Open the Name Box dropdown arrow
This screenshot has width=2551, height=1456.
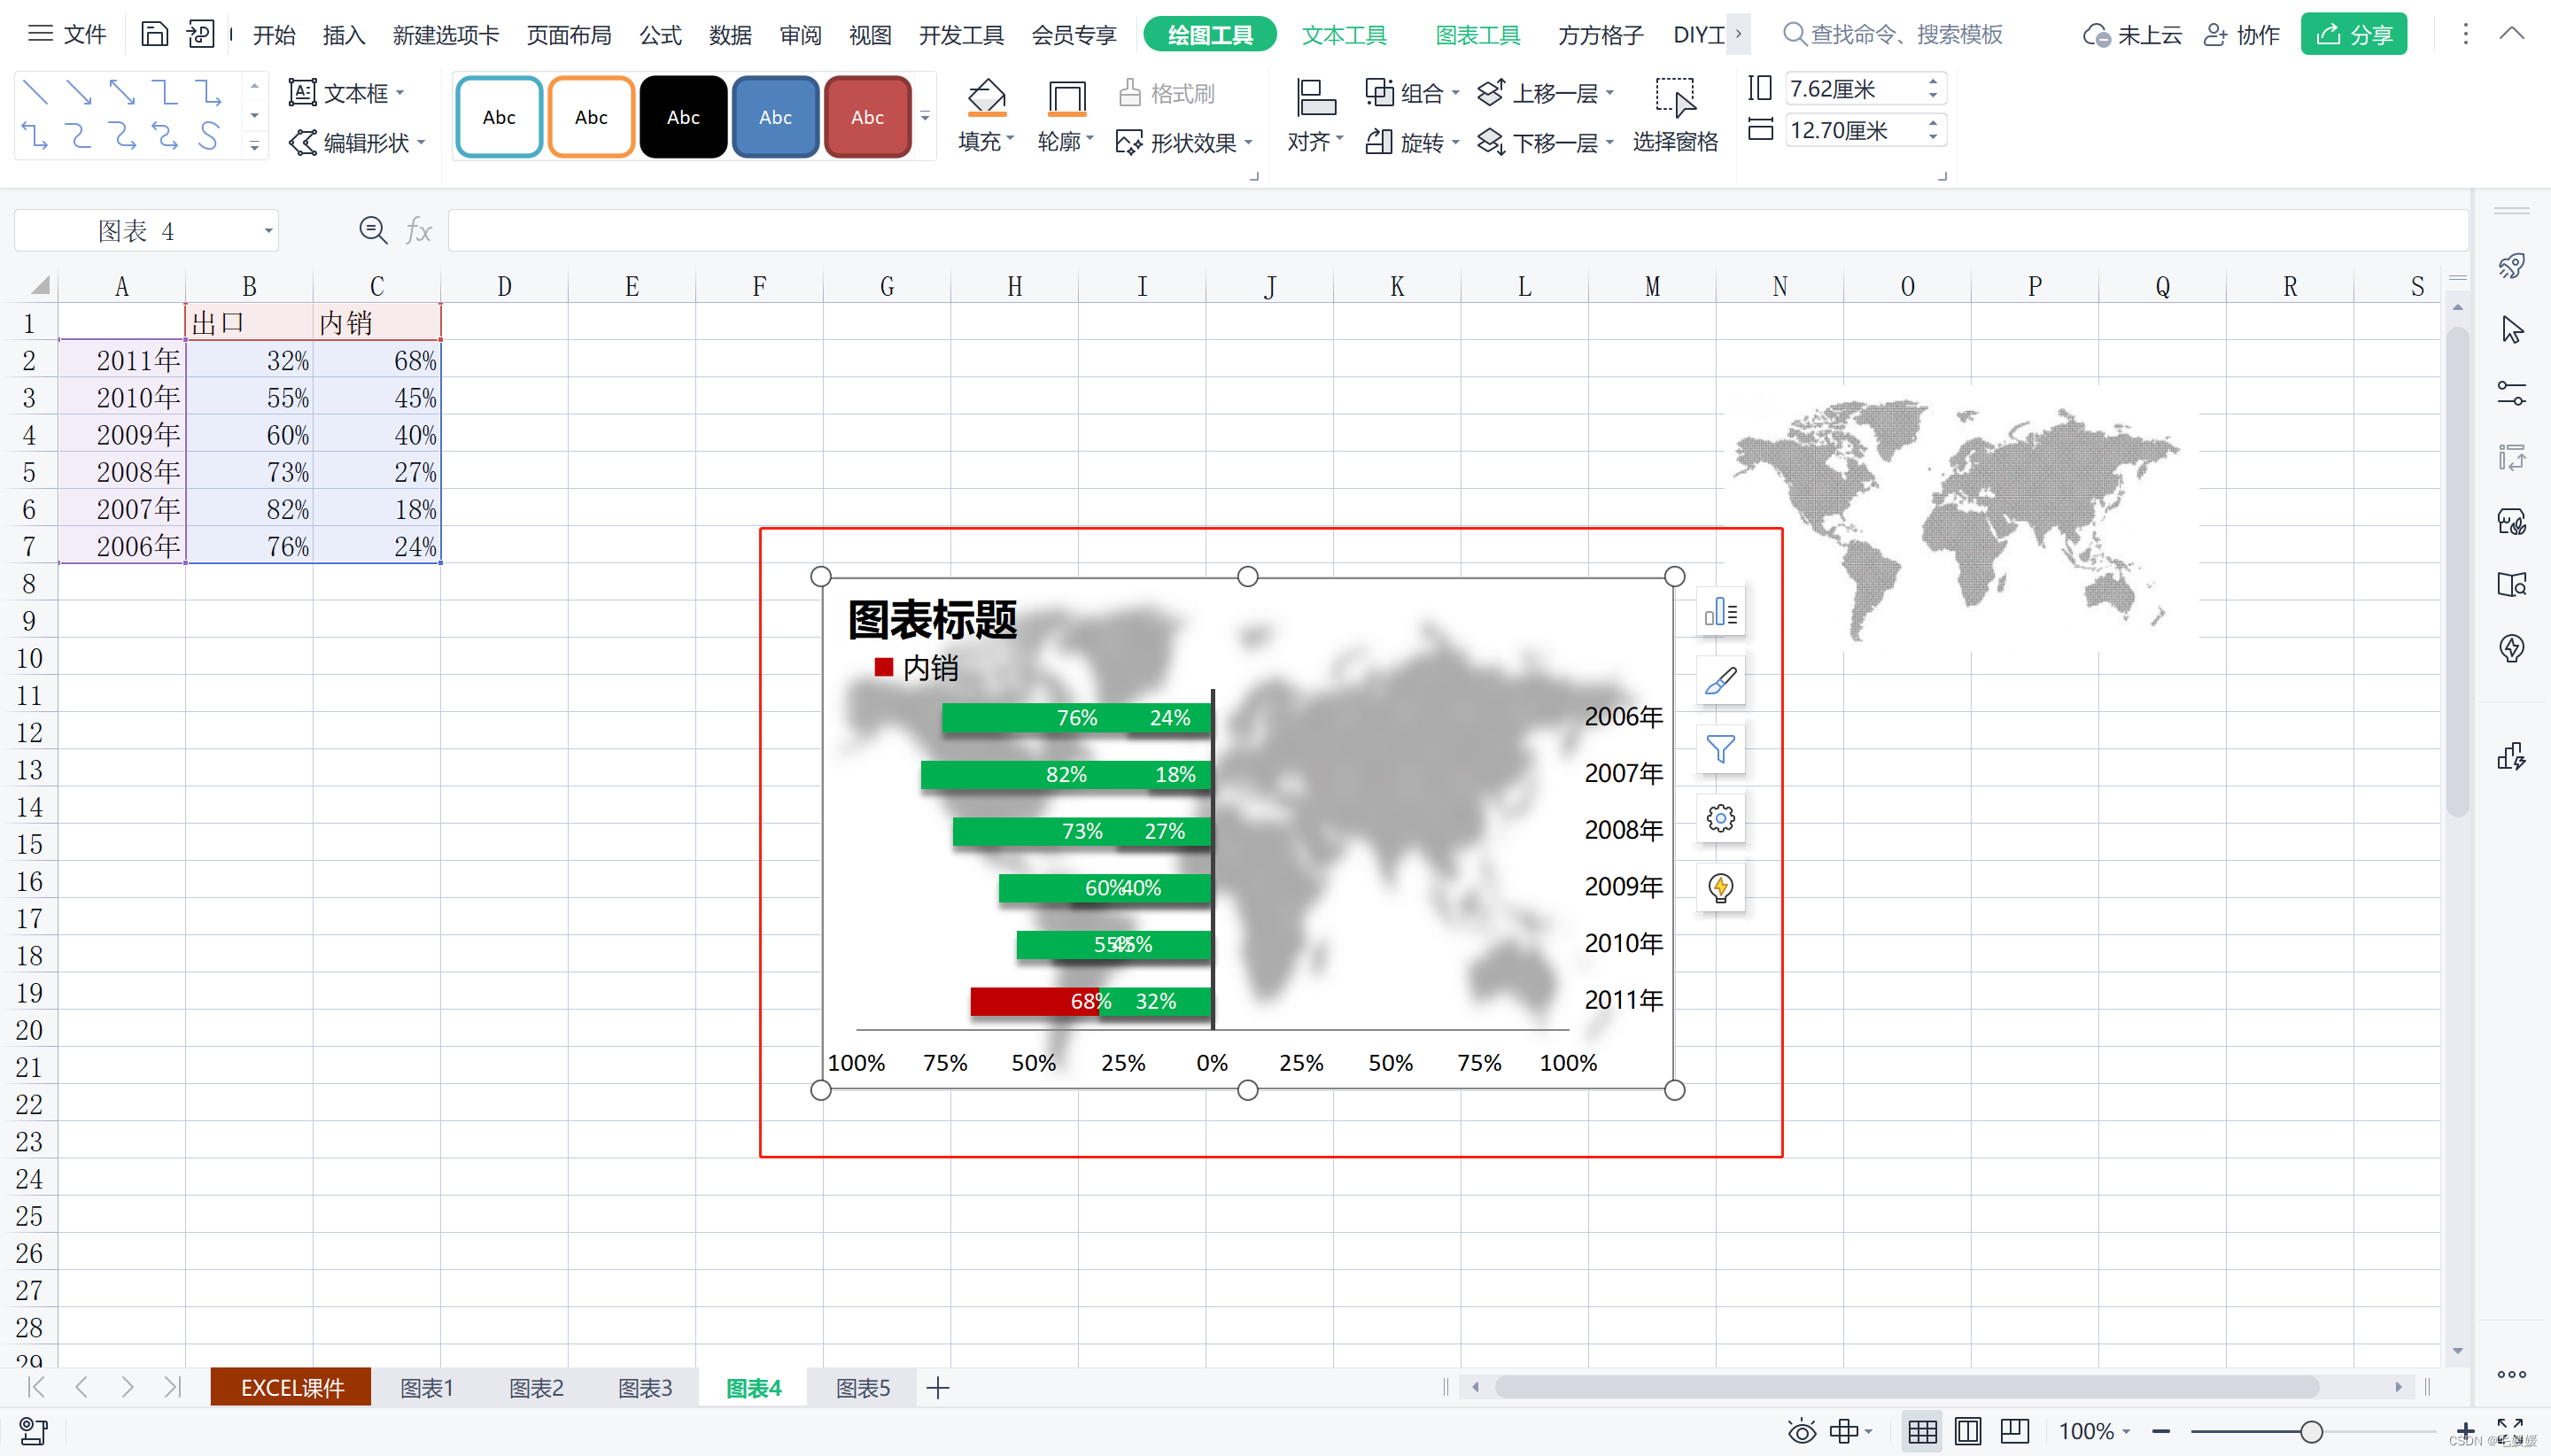point(268,231)
